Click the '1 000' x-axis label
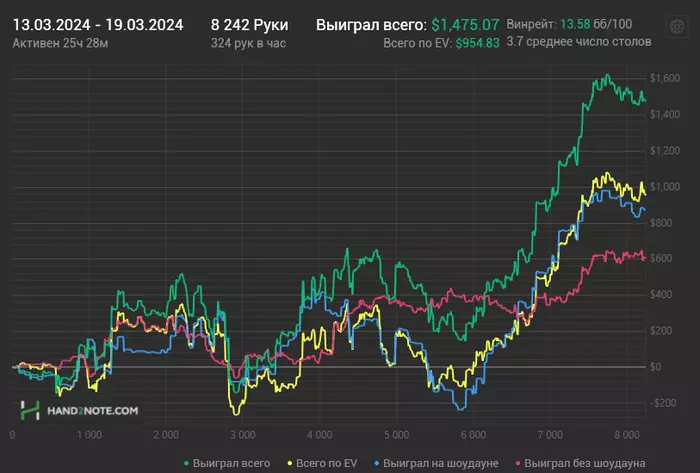Viewport: 700px width, 473px height. tap(89, 435)
